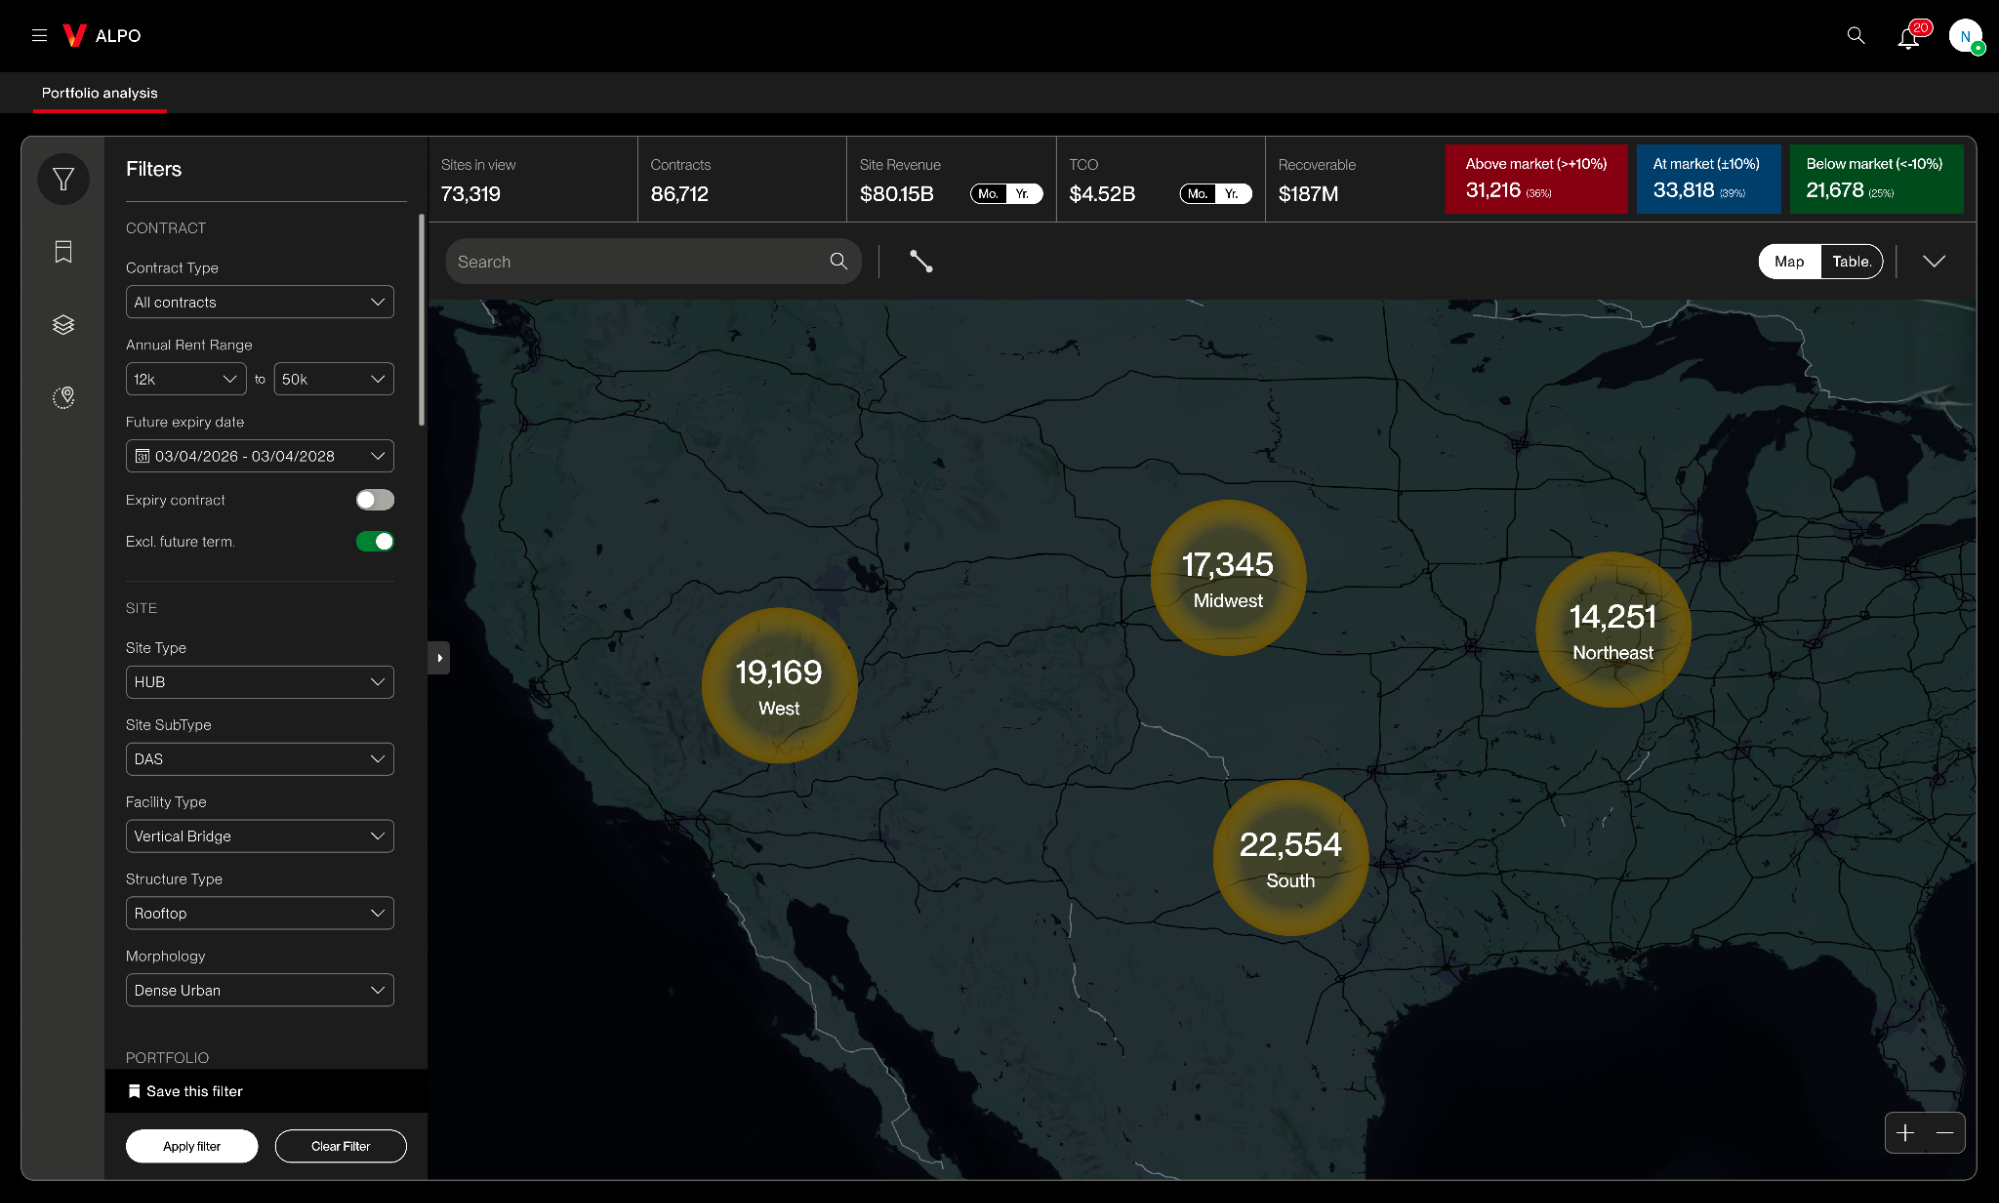Open the 50k maximum rent dropdown
Screen dimensions: 1999x1203
(334, 379)
